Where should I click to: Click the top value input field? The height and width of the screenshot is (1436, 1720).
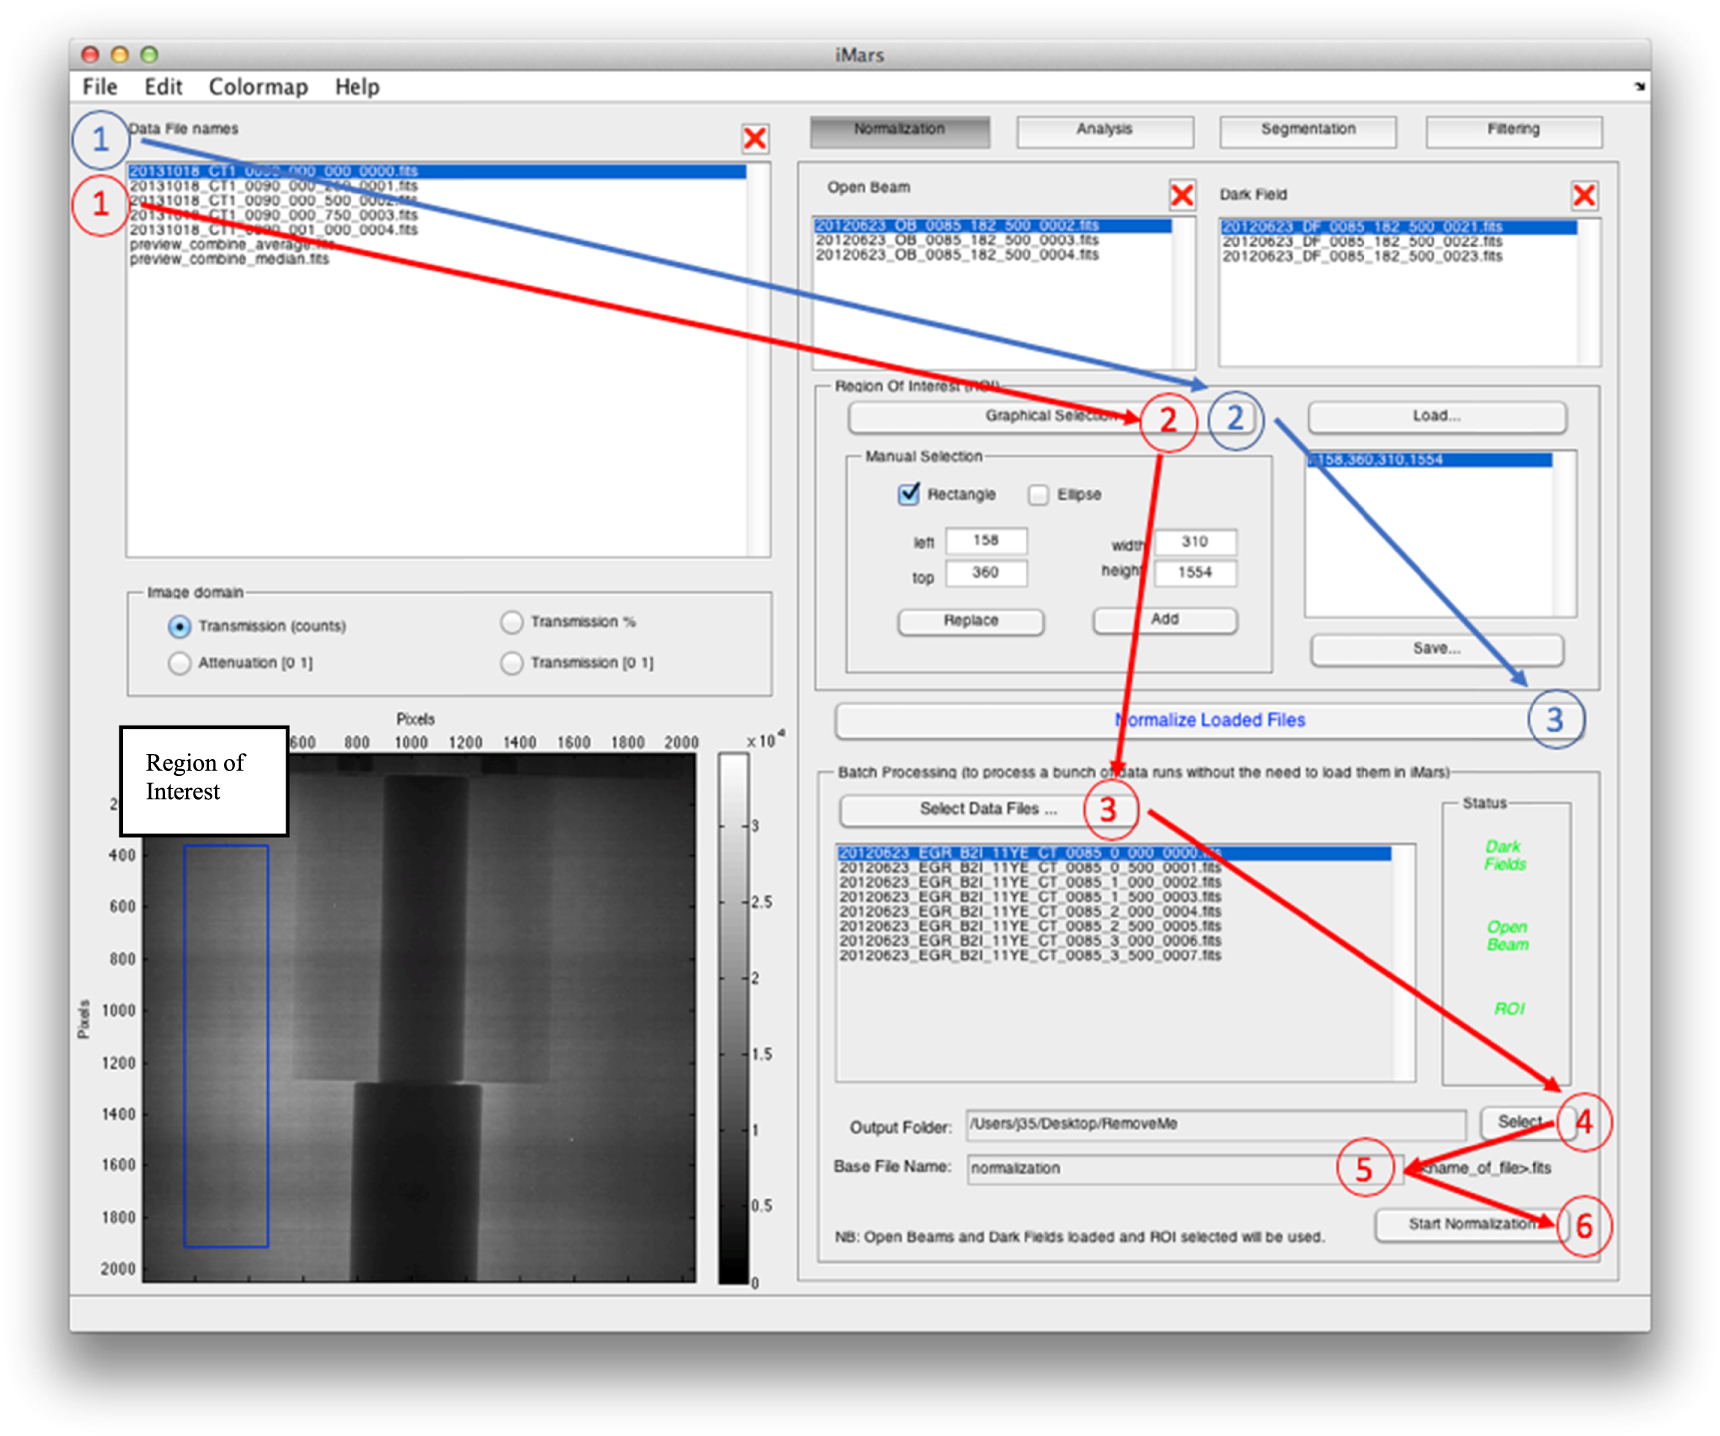[986, 573]
